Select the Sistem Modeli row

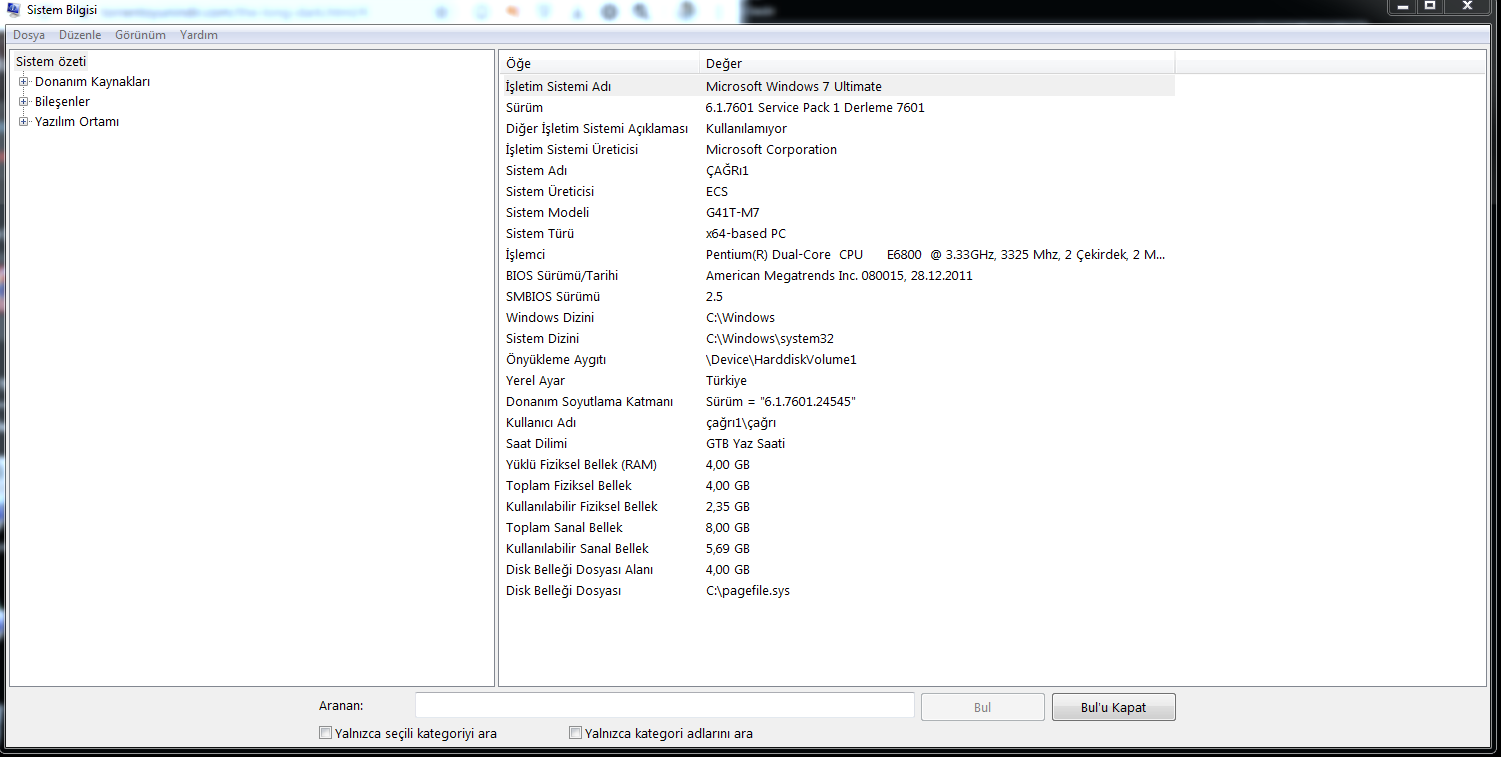(x=837, y=213)
